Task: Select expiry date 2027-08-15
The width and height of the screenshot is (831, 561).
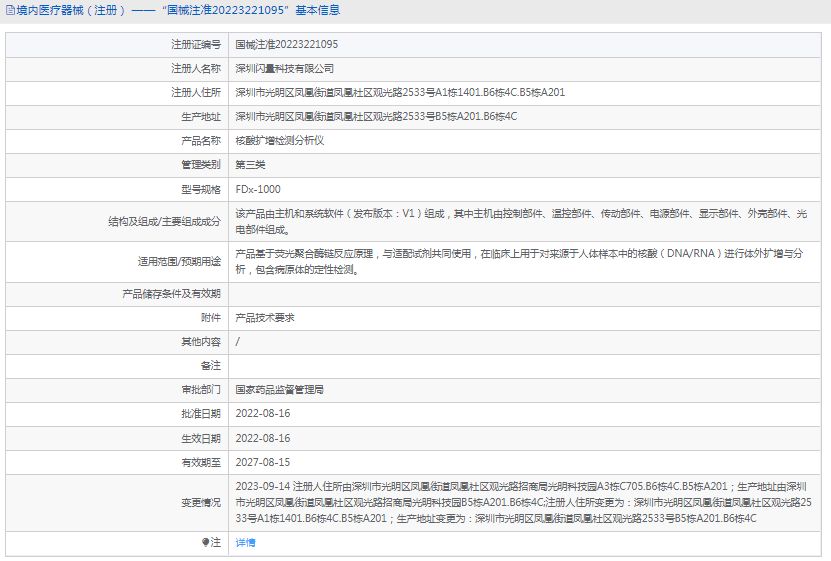Action: click(x=263, y=462)
